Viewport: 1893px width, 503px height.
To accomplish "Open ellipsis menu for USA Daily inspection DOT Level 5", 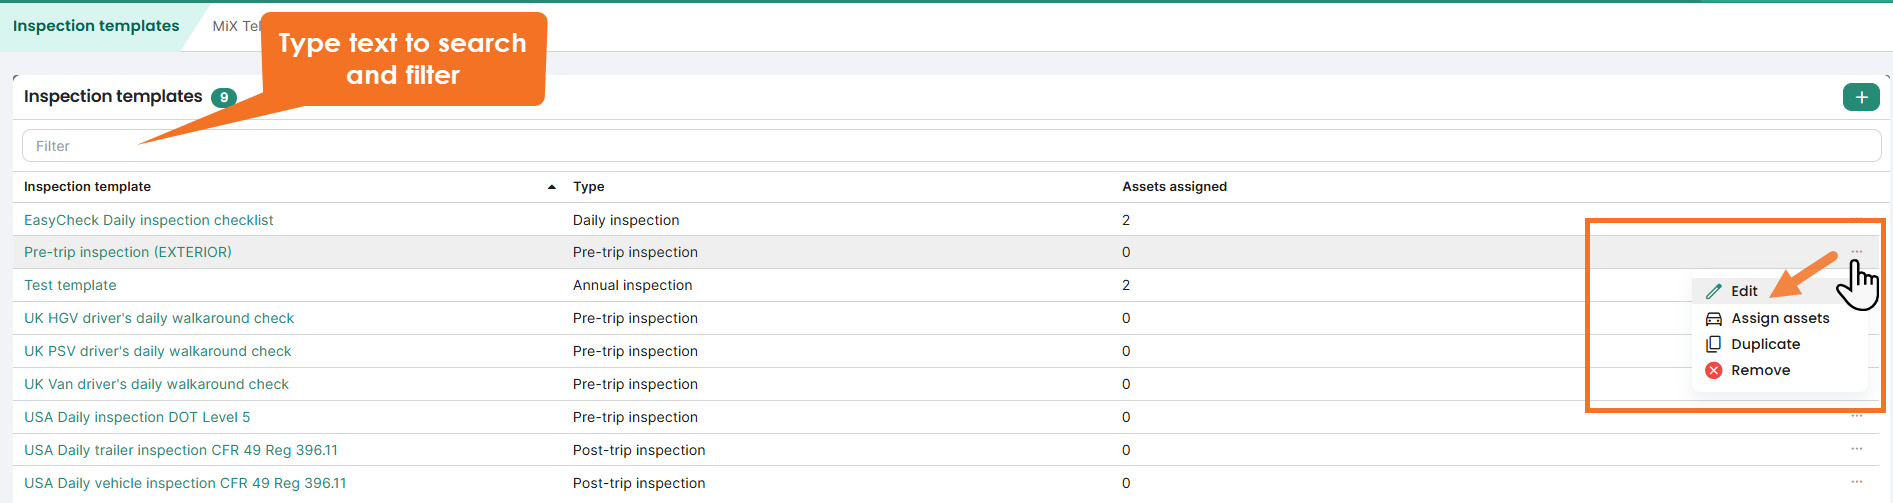I will pyautogui.click(x=1856, y=416).
